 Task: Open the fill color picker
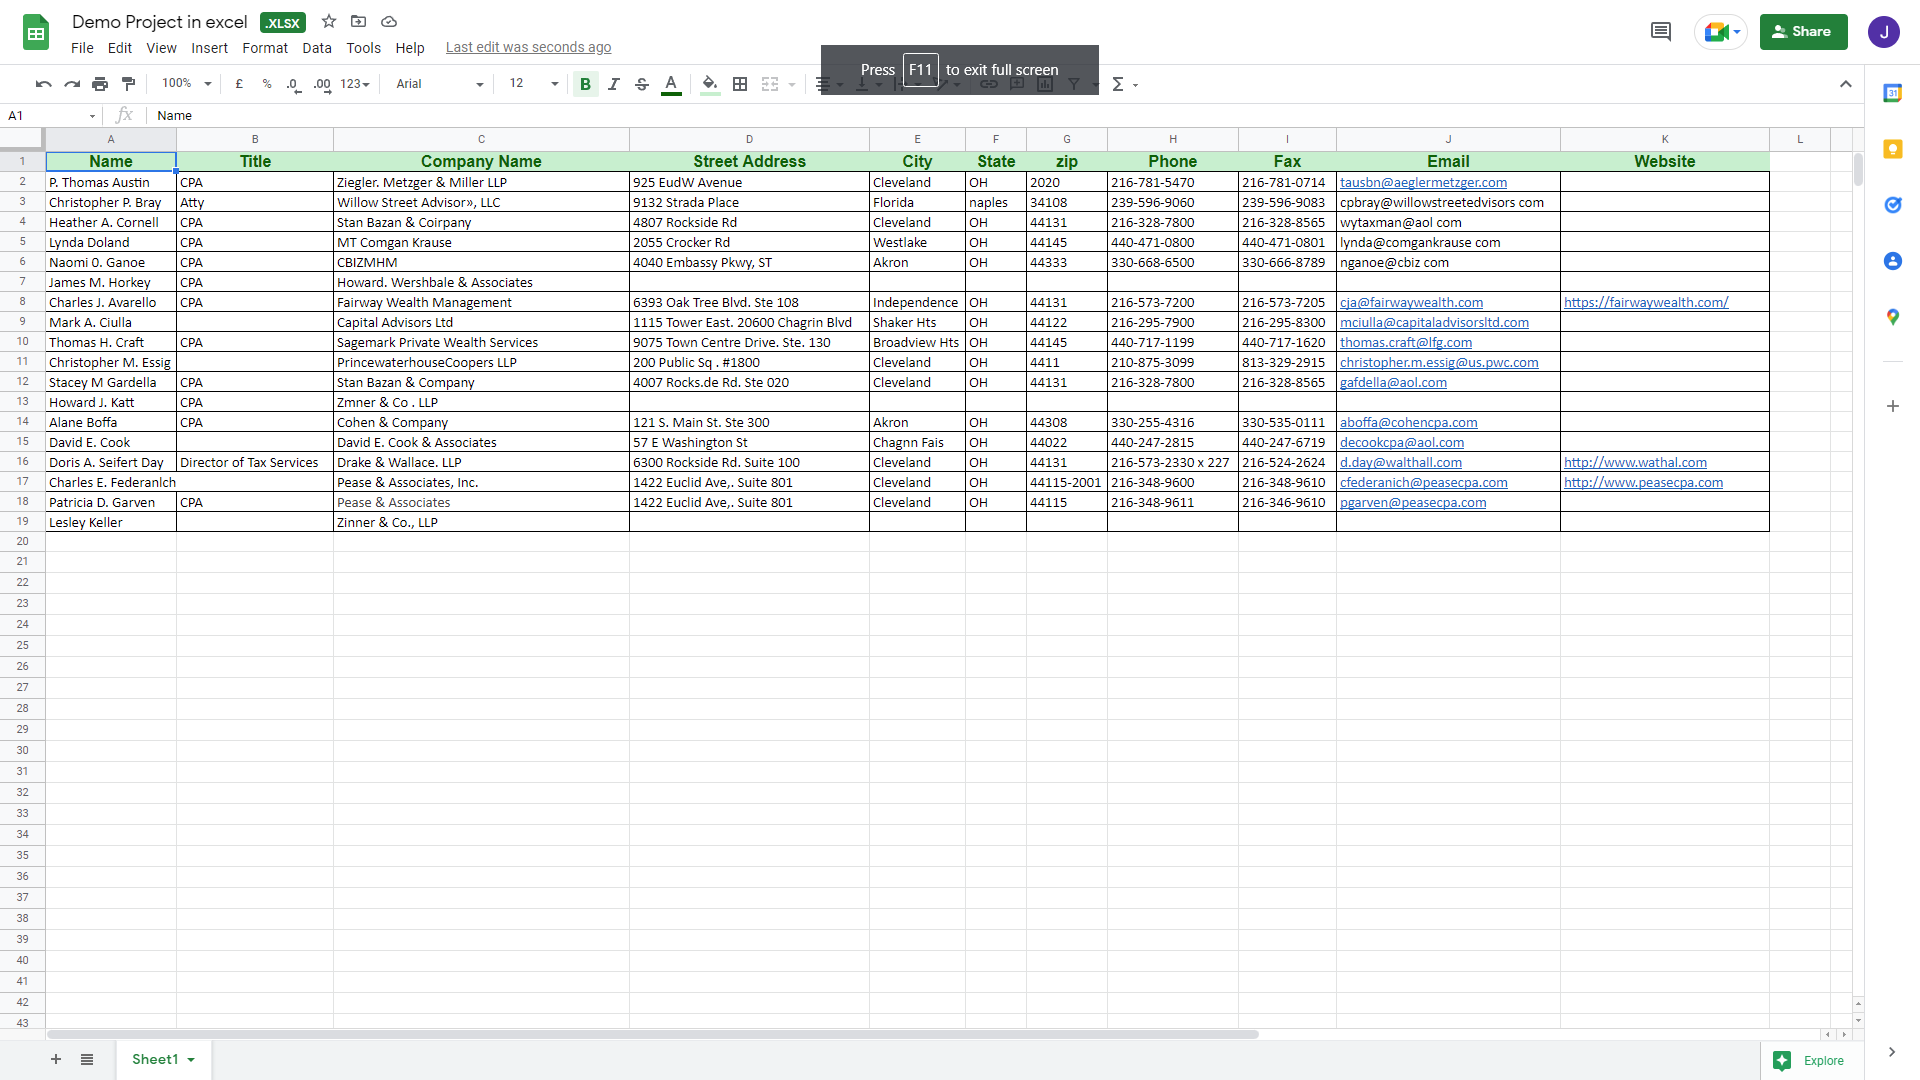pyautogui.click(x=710, y=84)
